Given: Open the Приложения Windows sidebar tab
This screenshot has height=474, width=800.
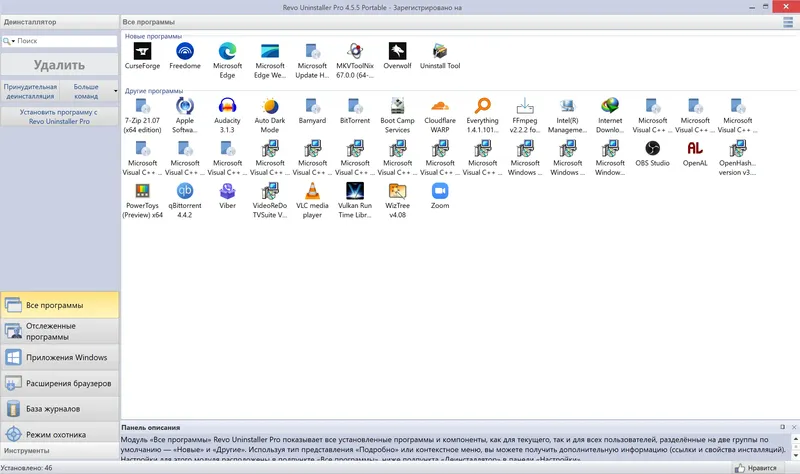Looking at the screenshot, I should click(x=60, y=357).
